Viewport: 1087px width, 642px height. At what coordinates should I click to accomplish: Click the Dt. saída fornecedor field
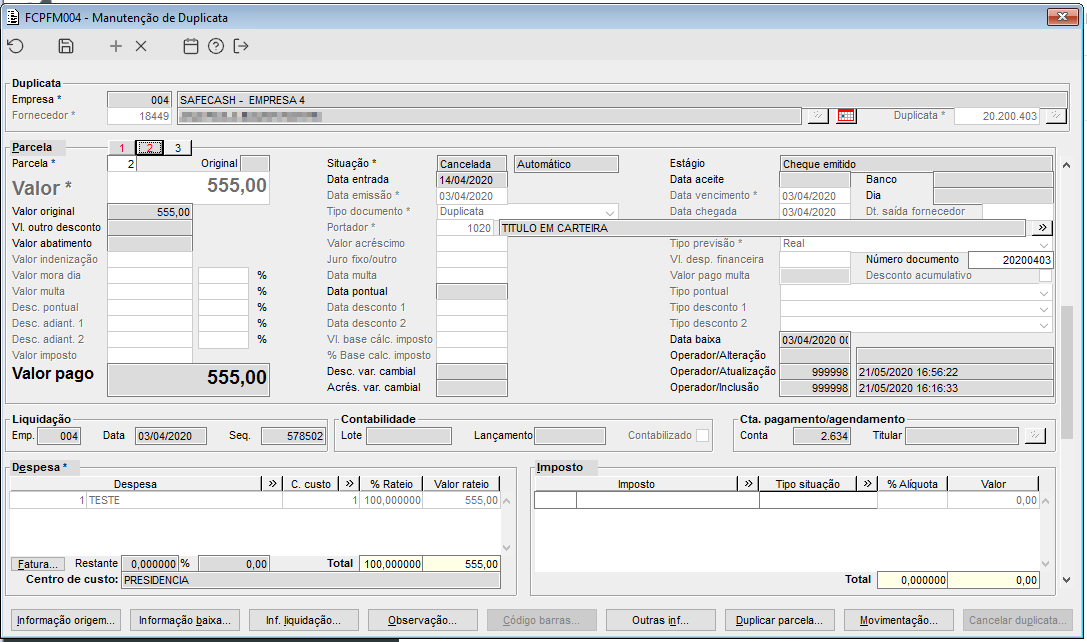[1018, 212]
